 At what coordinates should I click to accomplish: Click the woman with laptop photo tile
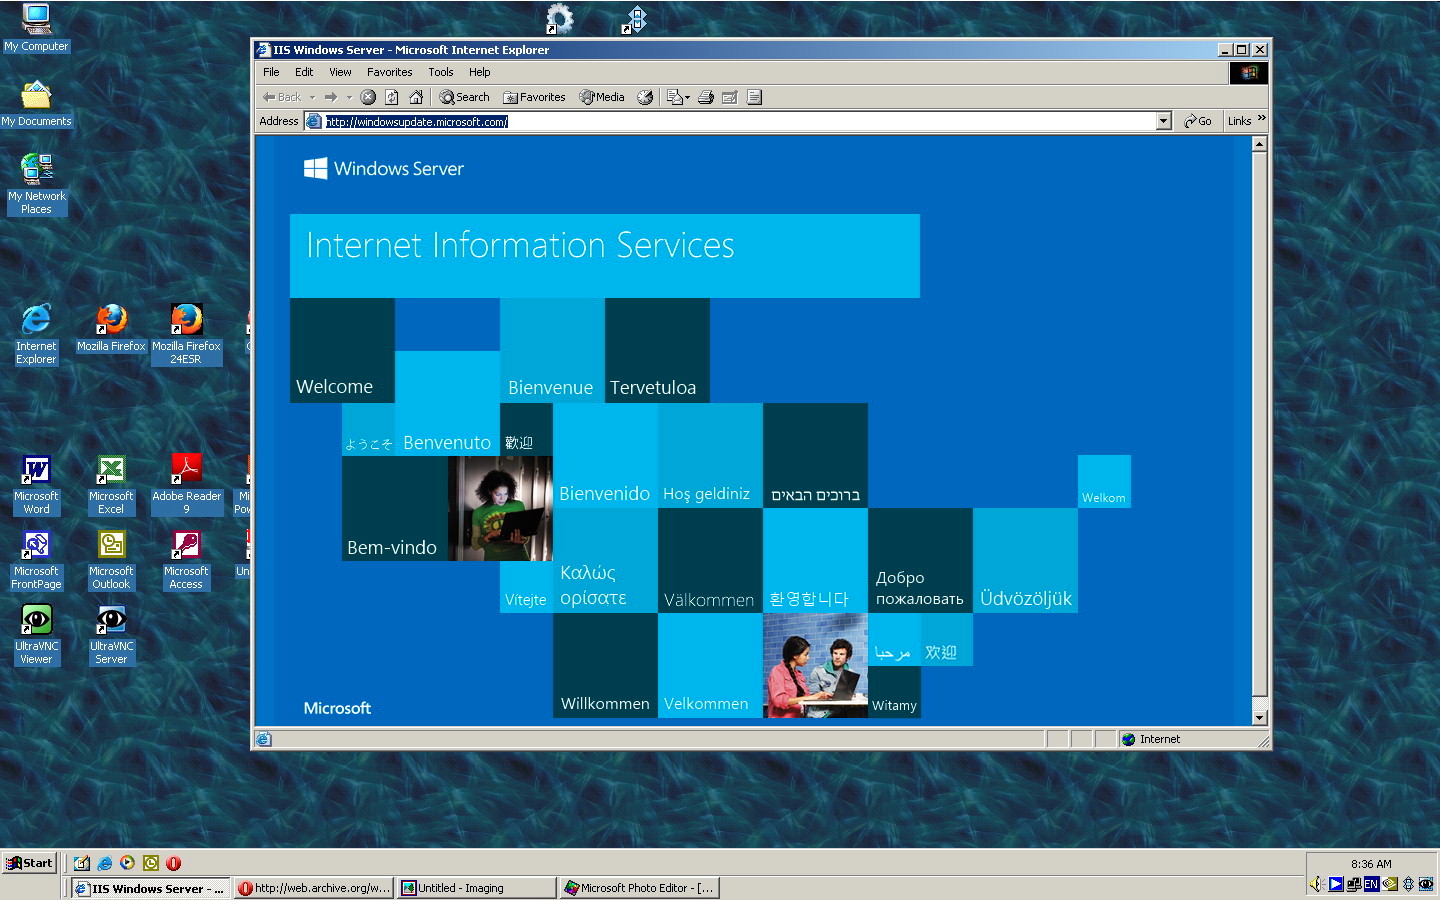tap(500, 508)
